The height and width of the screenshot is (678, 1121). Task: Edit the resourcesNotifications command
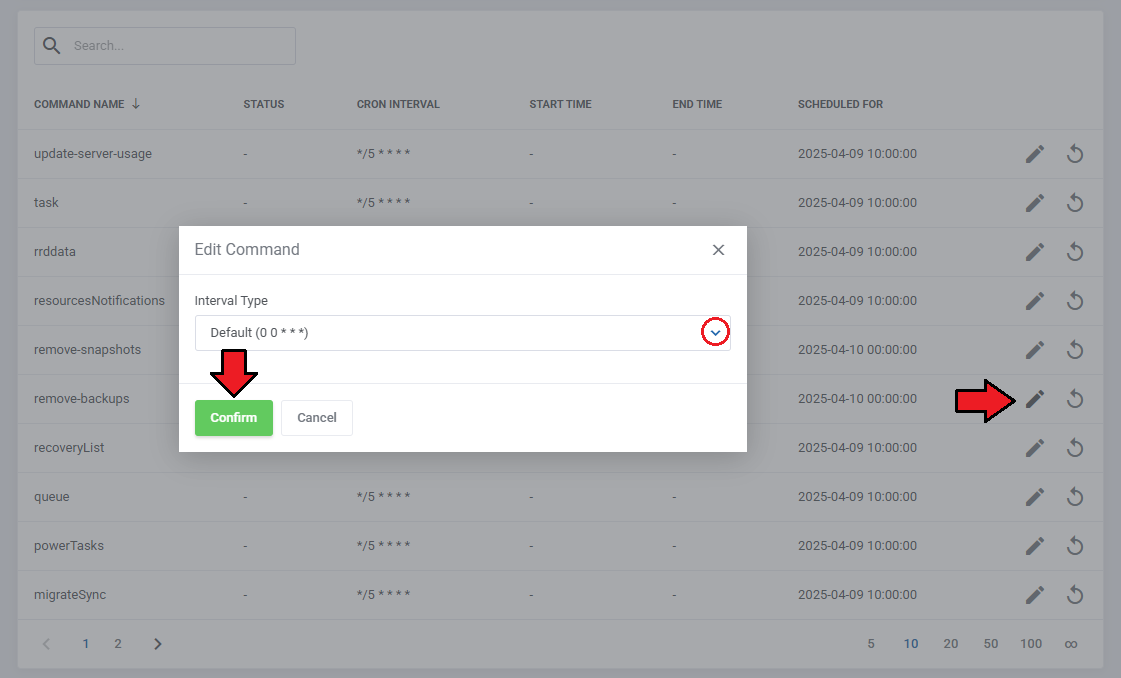(x=1034, y=301)
